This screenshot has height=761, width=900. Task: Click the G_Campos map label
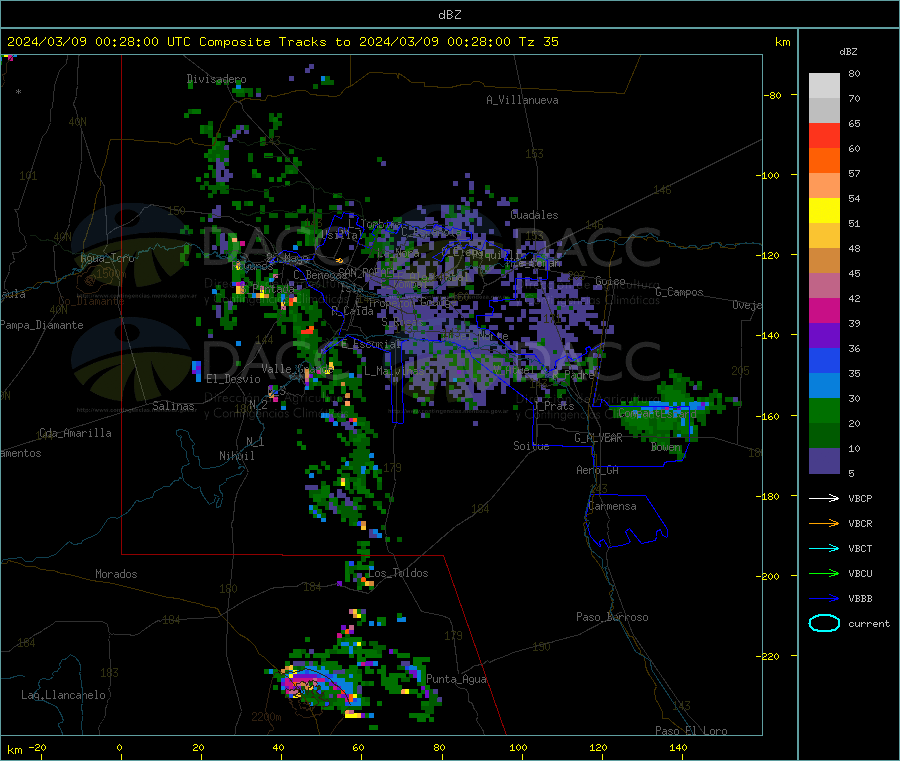[x=680, y=292]
